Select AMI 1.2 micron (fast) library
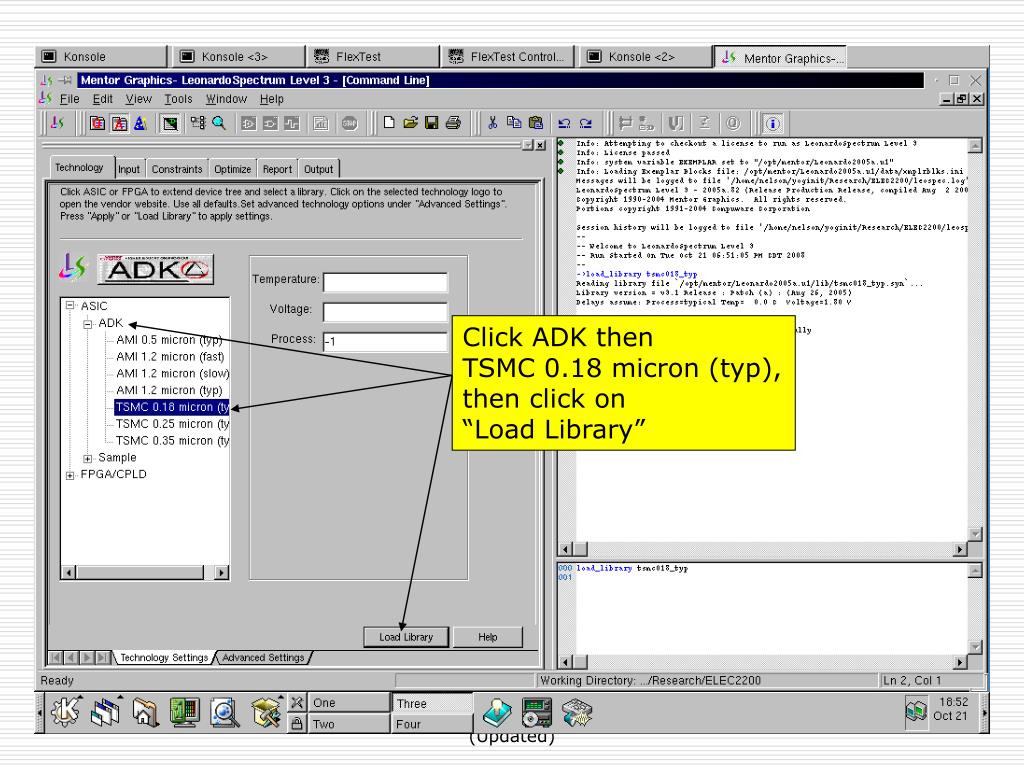 (170, 357)
